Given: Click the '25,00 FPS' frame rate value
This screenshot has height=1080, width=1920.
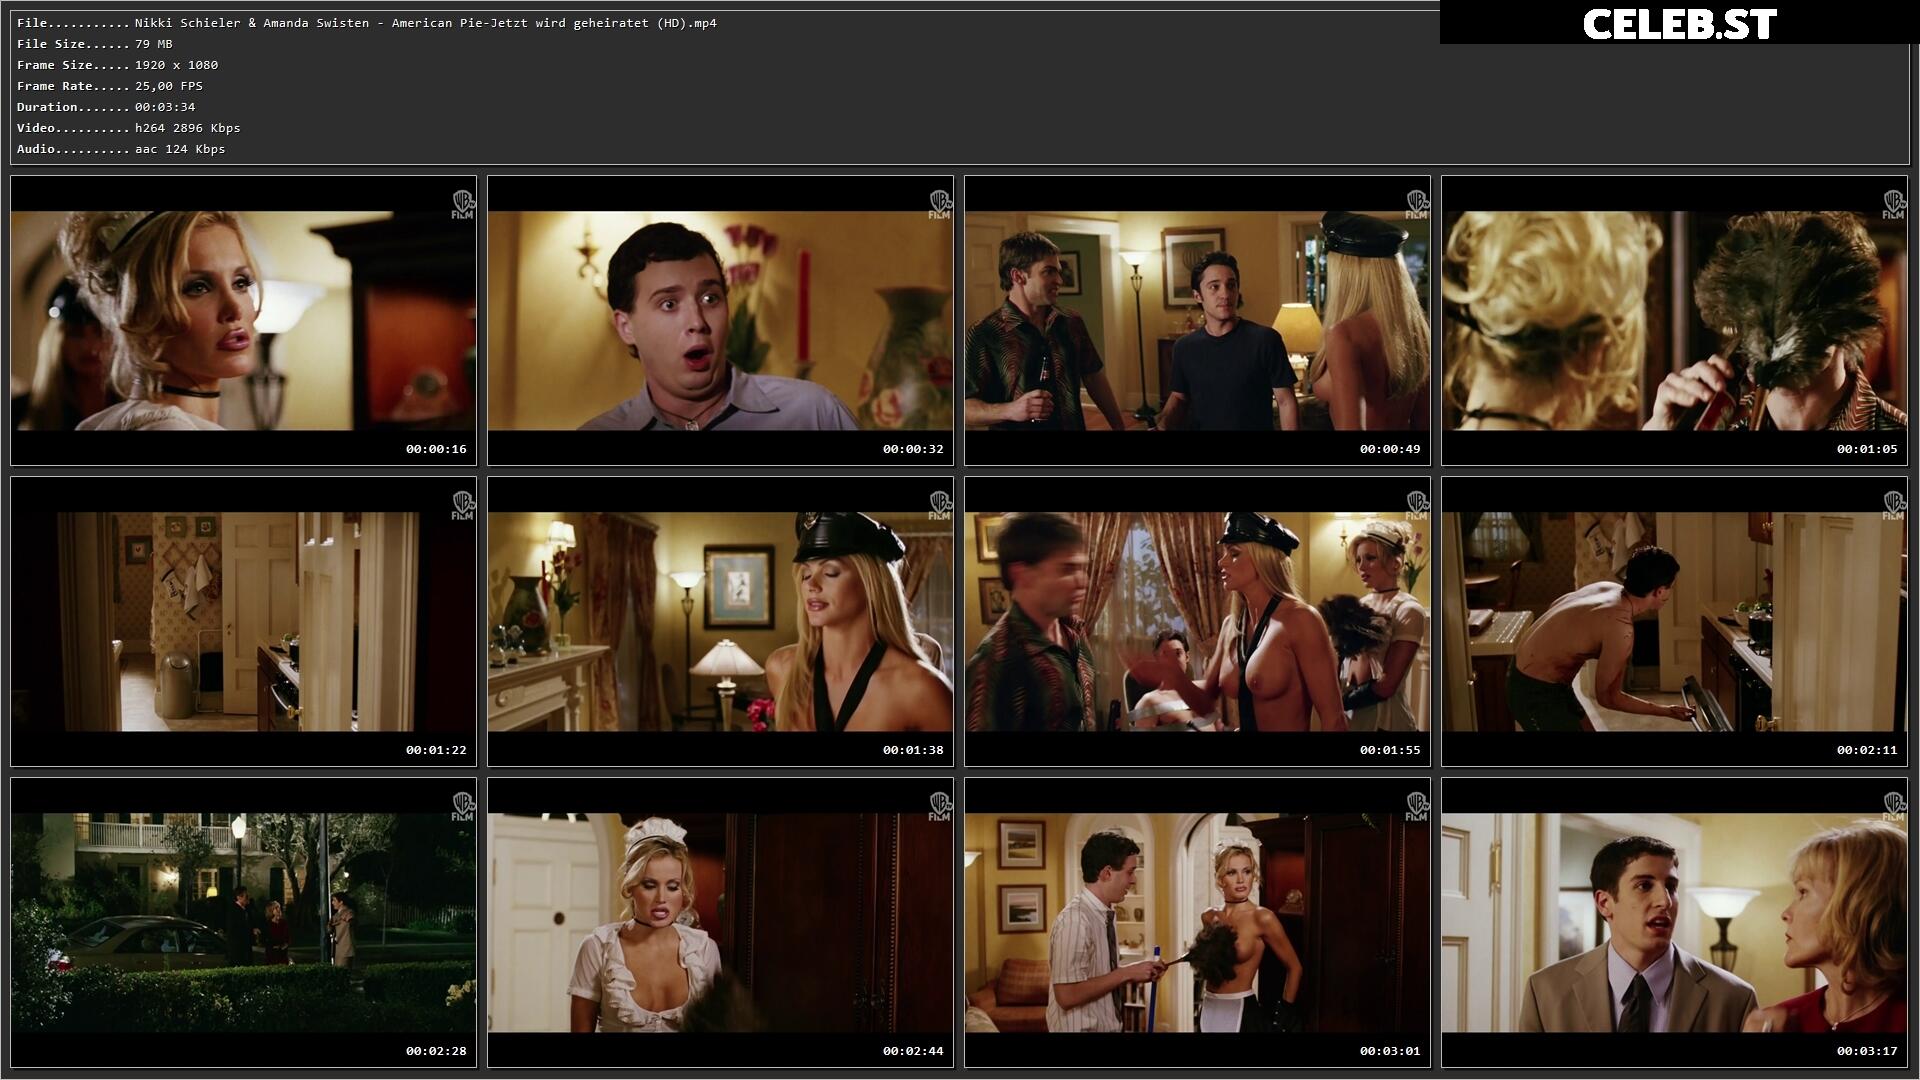Looking at the screenshot, I should pyautogui.click(x=169, y=86).
